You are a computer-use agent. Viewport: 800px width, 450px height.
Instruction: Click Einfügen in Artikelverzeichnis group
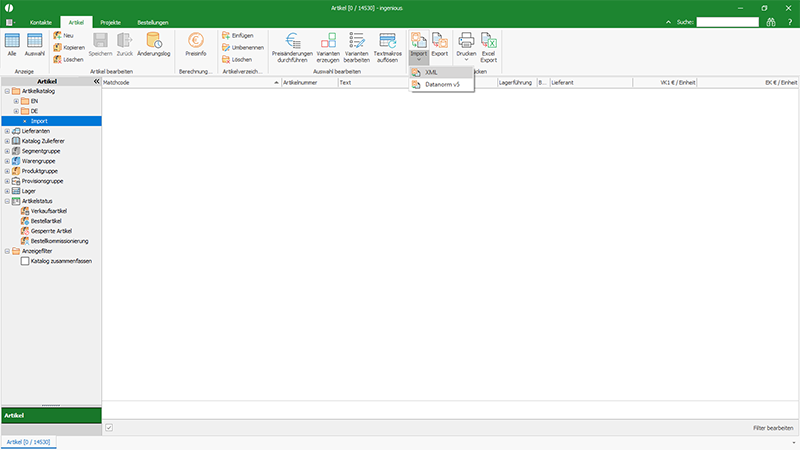coord(238,36)
